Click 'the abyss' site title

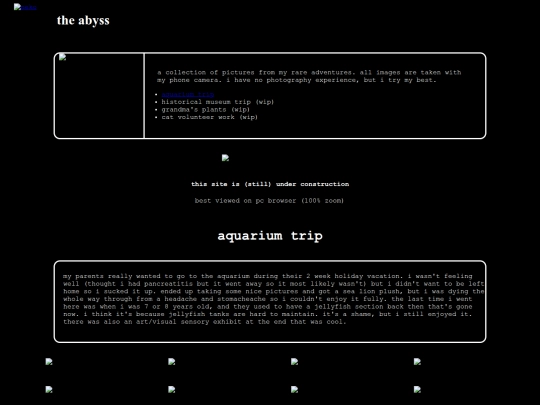pos(83,20)
